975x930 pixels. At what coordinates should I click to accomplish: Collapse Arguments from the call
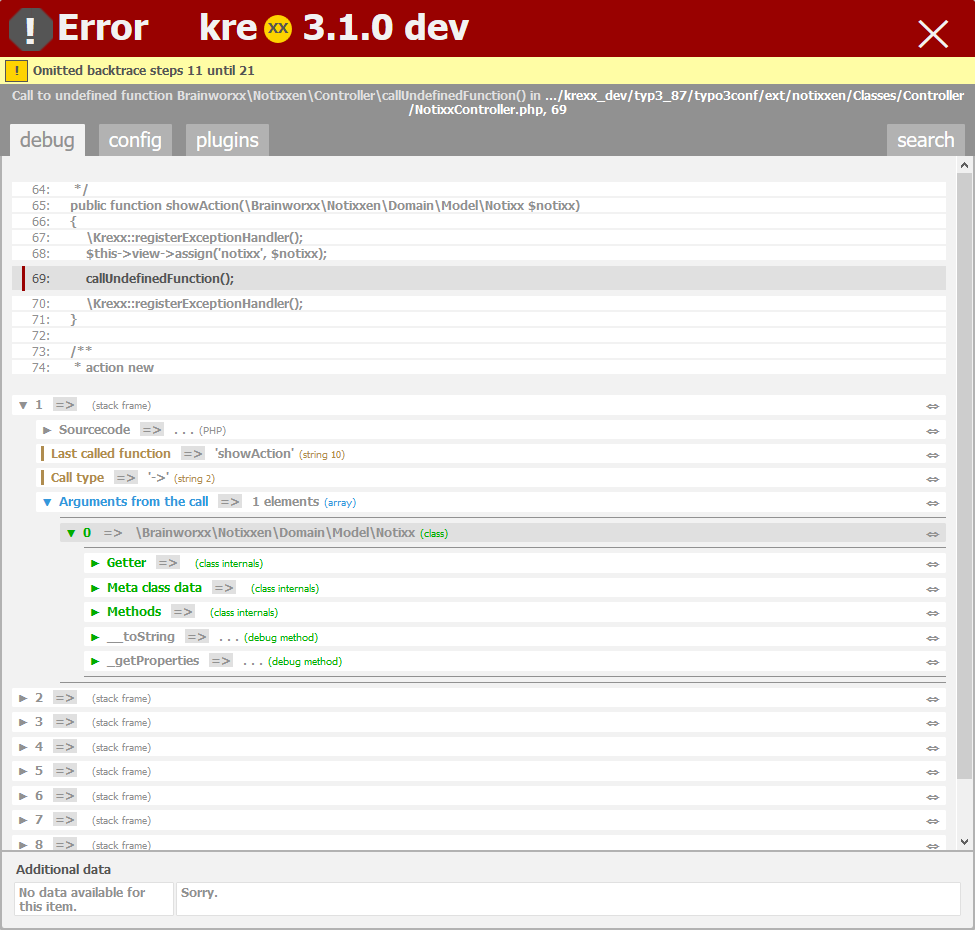47,502
